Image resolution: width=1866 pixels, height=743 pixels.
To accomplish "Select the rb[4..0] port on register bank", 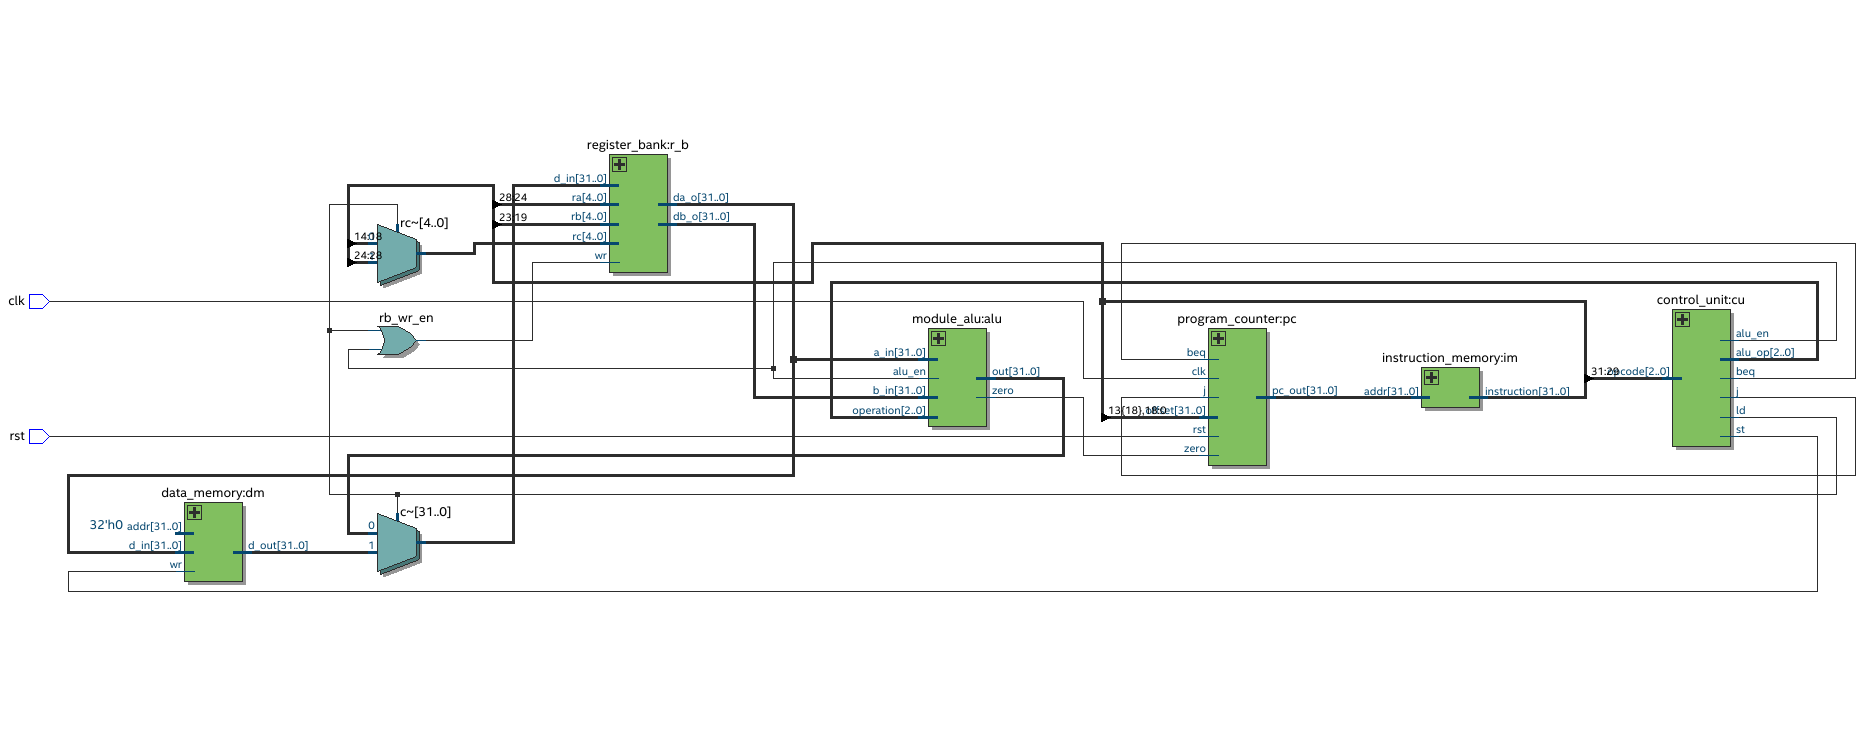I will click(x=589, y=217).
